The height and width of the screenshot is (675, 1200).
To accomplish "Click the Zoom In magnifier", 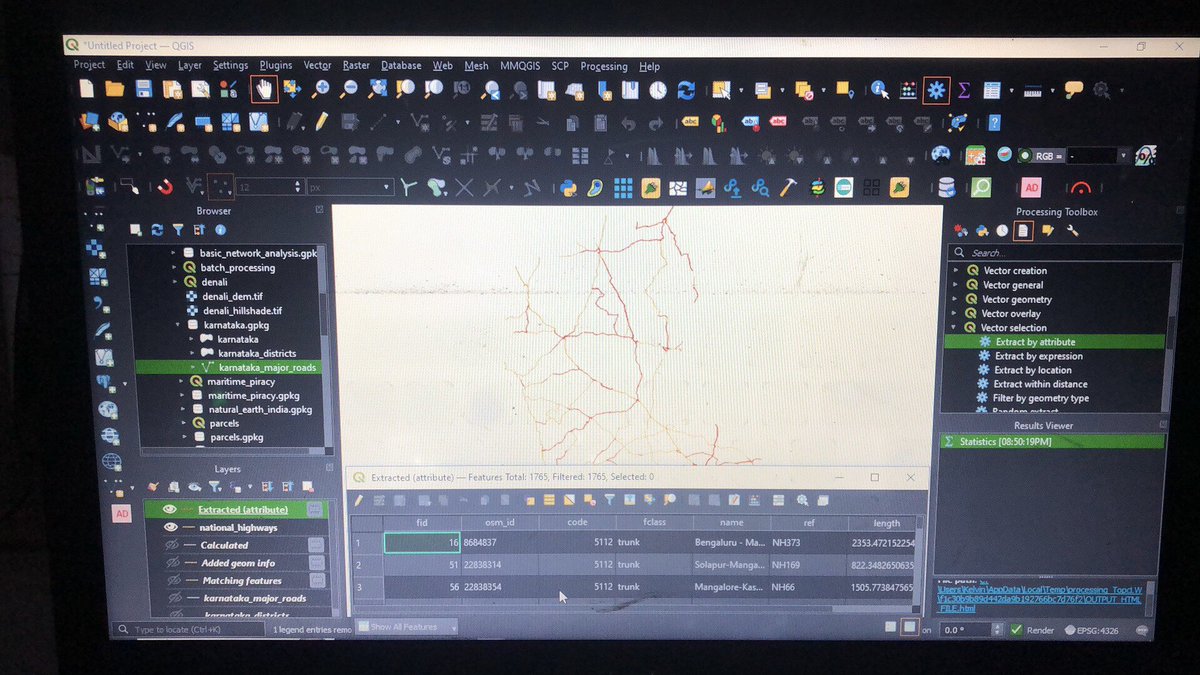I will tap(320, 89).
